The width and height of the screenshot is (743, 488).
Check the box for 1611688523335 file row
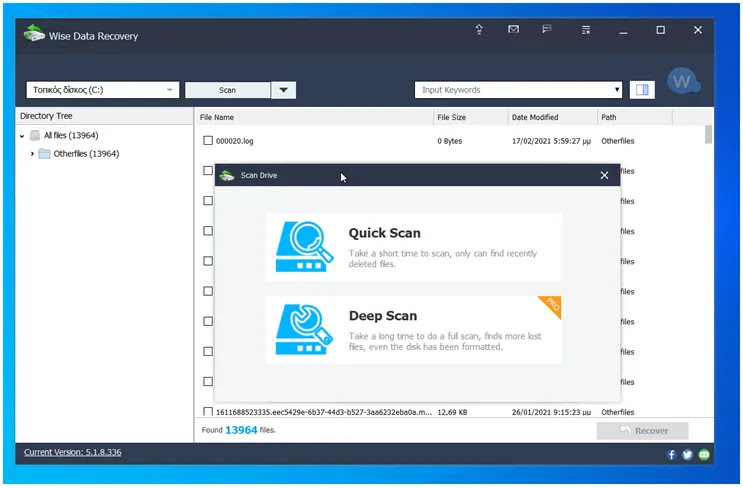tap(208, 412)
